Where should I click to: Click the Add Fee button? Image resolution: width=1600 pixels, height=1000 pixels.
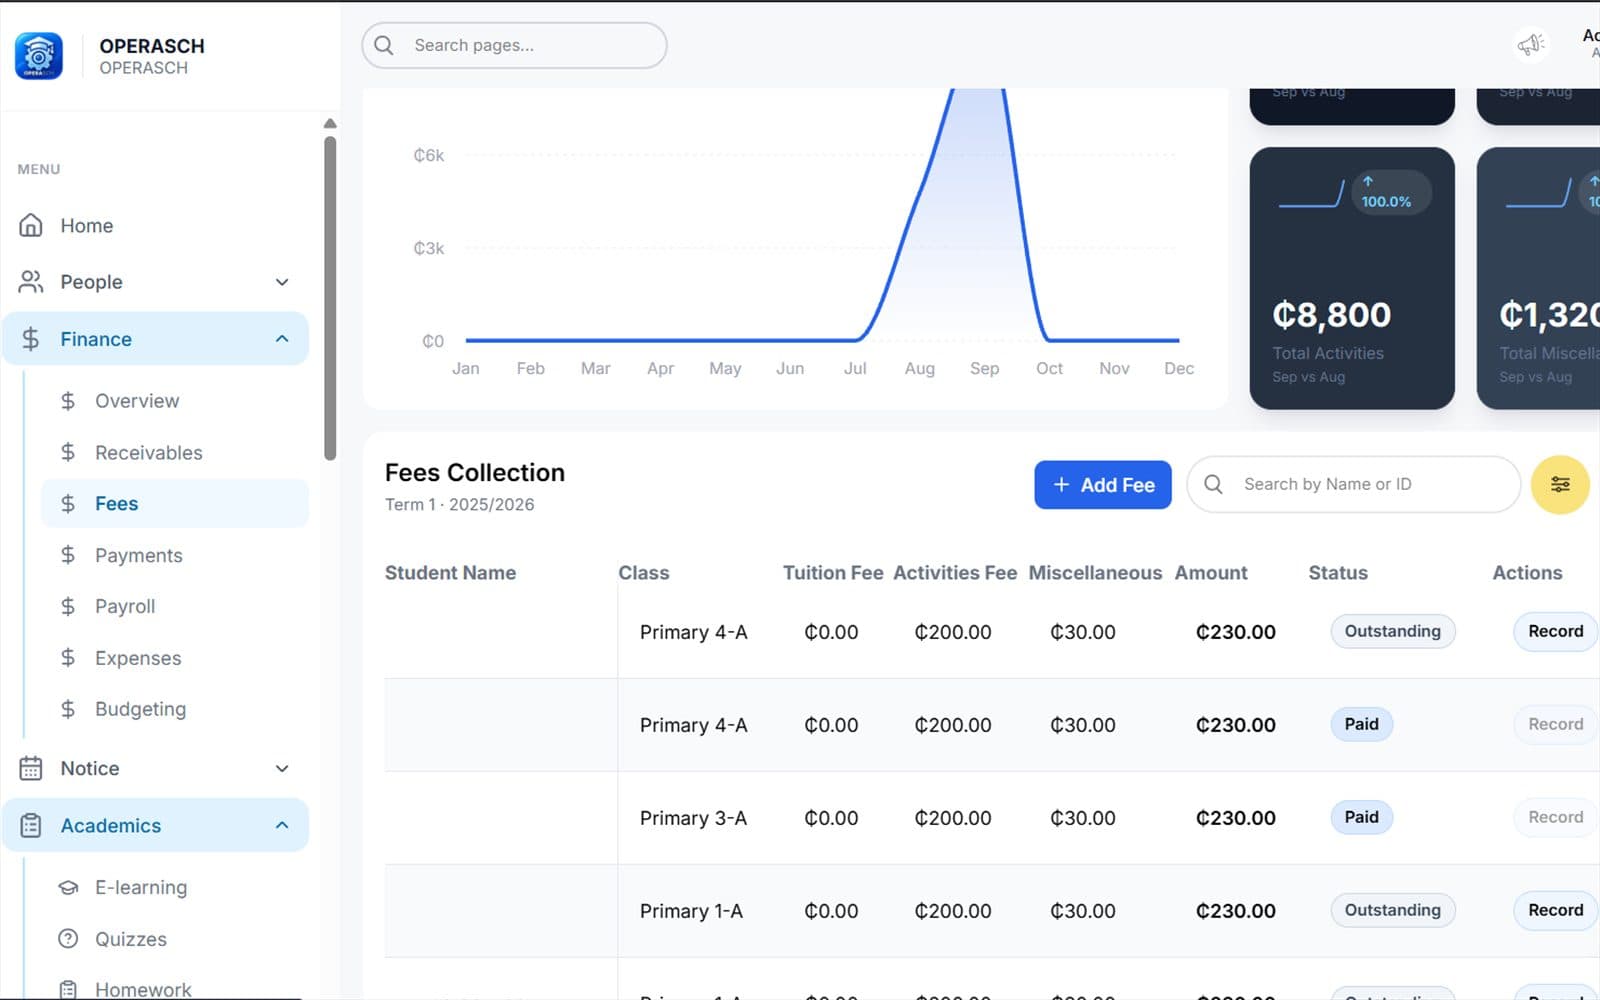[x=1103, y=485]
